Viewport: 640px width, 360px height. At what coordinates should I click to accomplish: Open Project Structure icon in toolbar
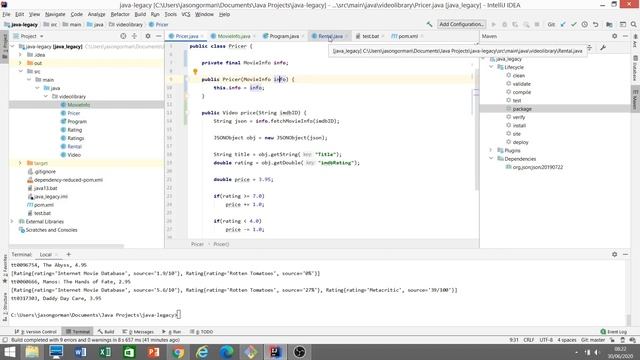[609, 24]
